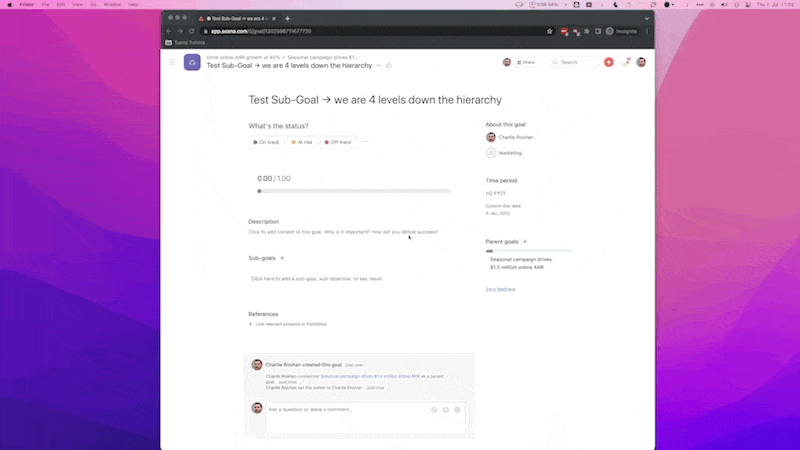Open the tab search chevron
Image resolution: width=800 pixels, height=450 pixels.
point(647,18)
